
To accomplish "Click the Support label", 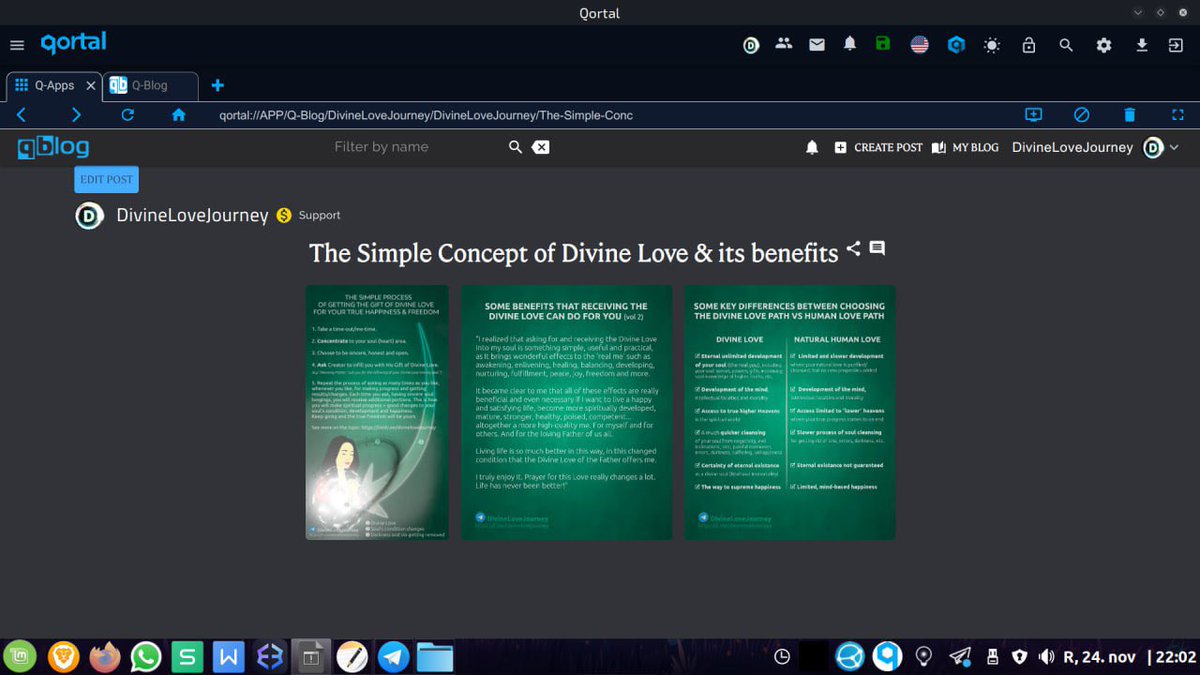I will (x=319, y=215).
